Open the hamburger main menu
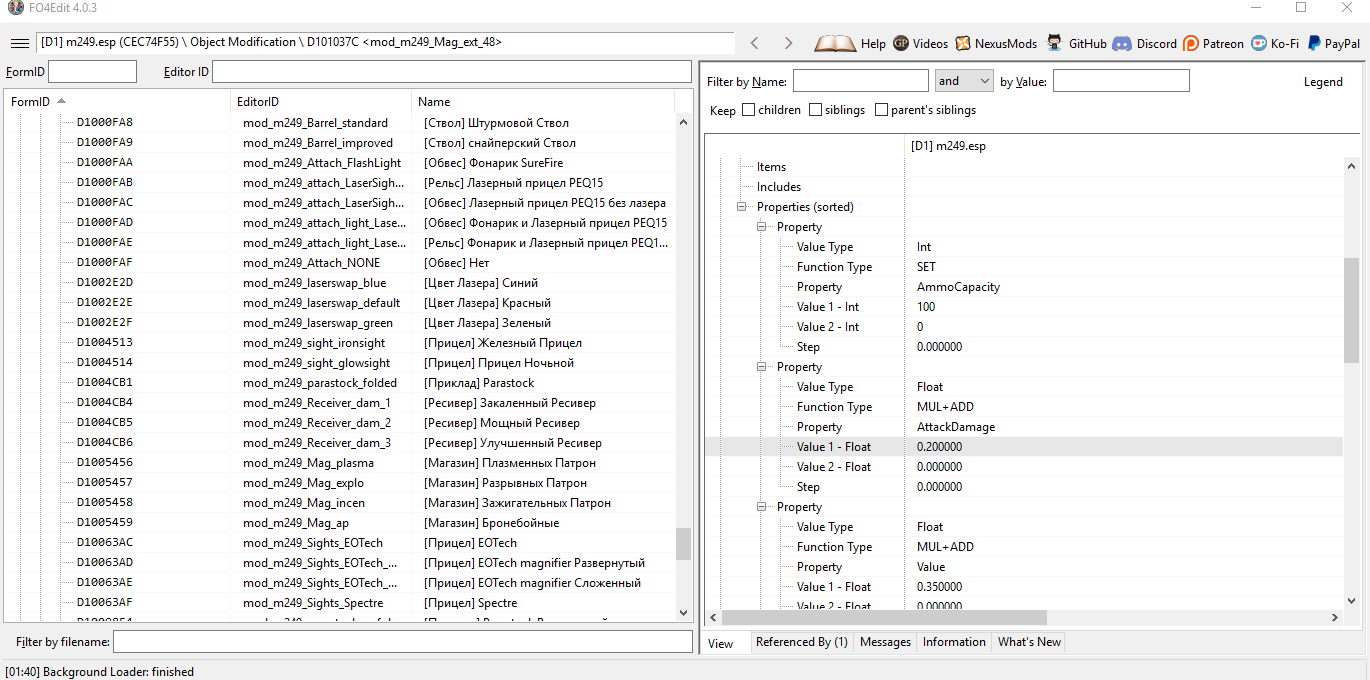 tap(19, 43)
